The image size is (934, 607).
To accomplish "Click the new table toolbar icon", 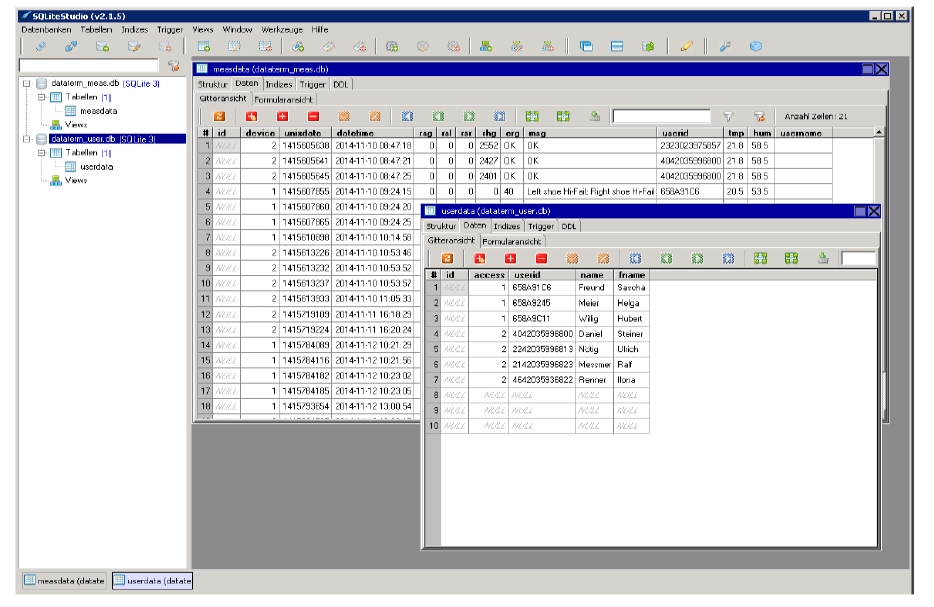I will point(204,46).
